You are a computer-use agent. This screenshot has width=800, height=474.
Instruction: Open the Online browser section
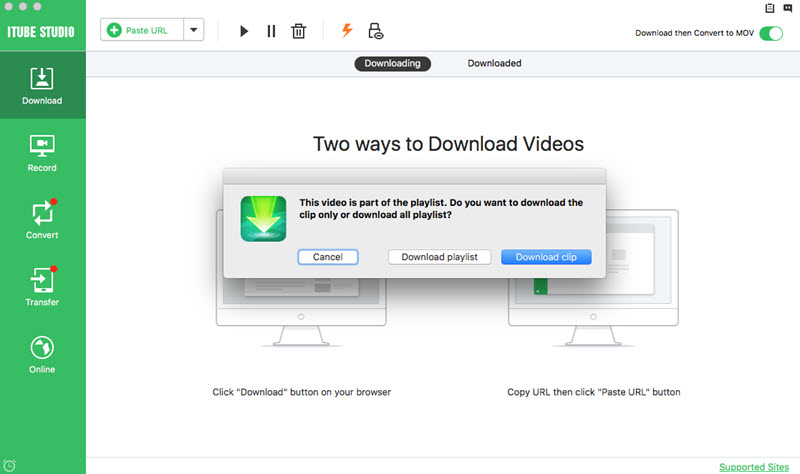point(42,354)
